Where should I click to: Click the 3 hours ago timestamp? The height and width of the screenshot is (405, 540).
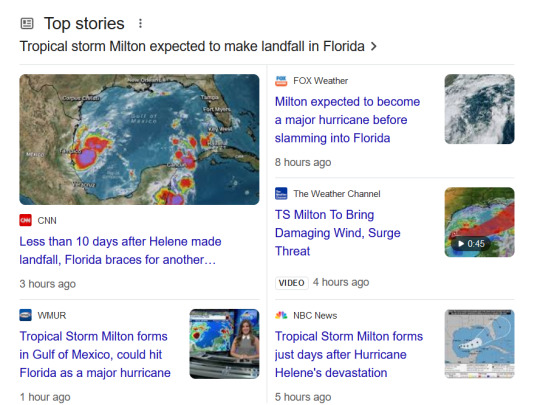(48, 284)
